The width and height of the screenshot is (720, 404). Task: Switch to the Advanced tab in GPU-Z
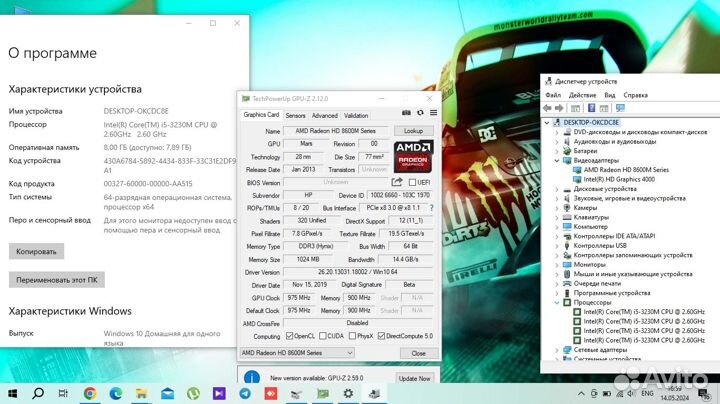point(325,115)
